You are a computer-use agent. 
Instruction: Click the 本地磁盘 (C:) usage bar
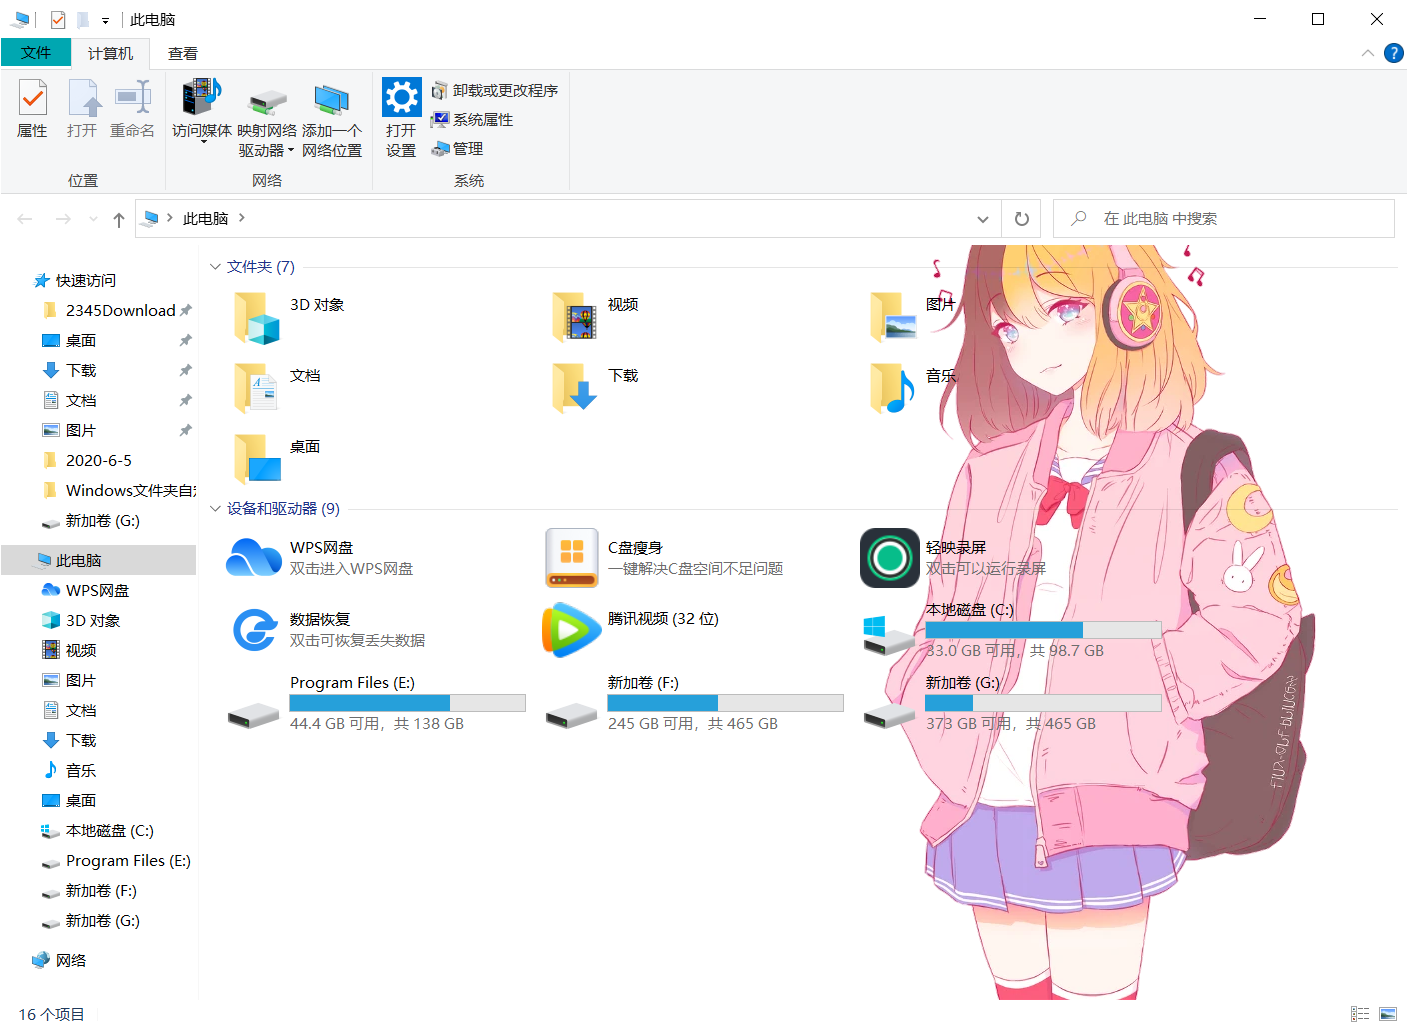coord(1042,629)
